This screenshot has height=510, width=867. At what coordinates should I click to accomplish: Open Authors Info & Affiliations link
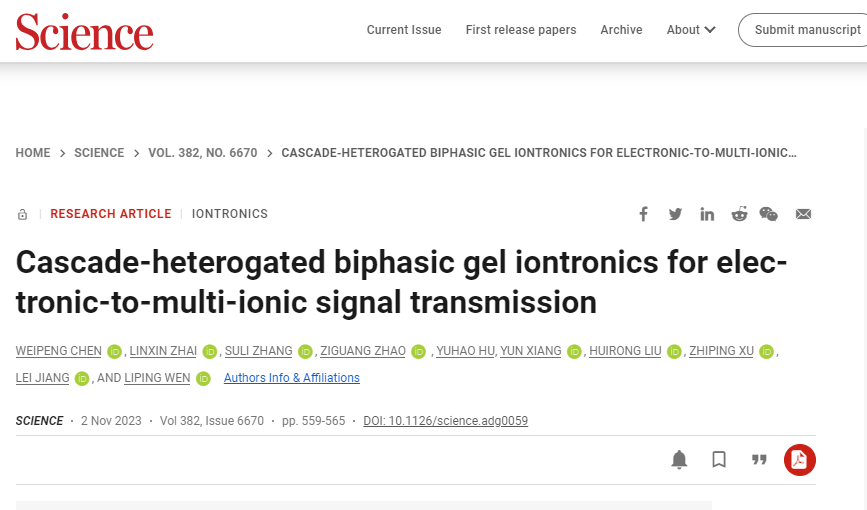pyautogui.click(x=291, y=378)
